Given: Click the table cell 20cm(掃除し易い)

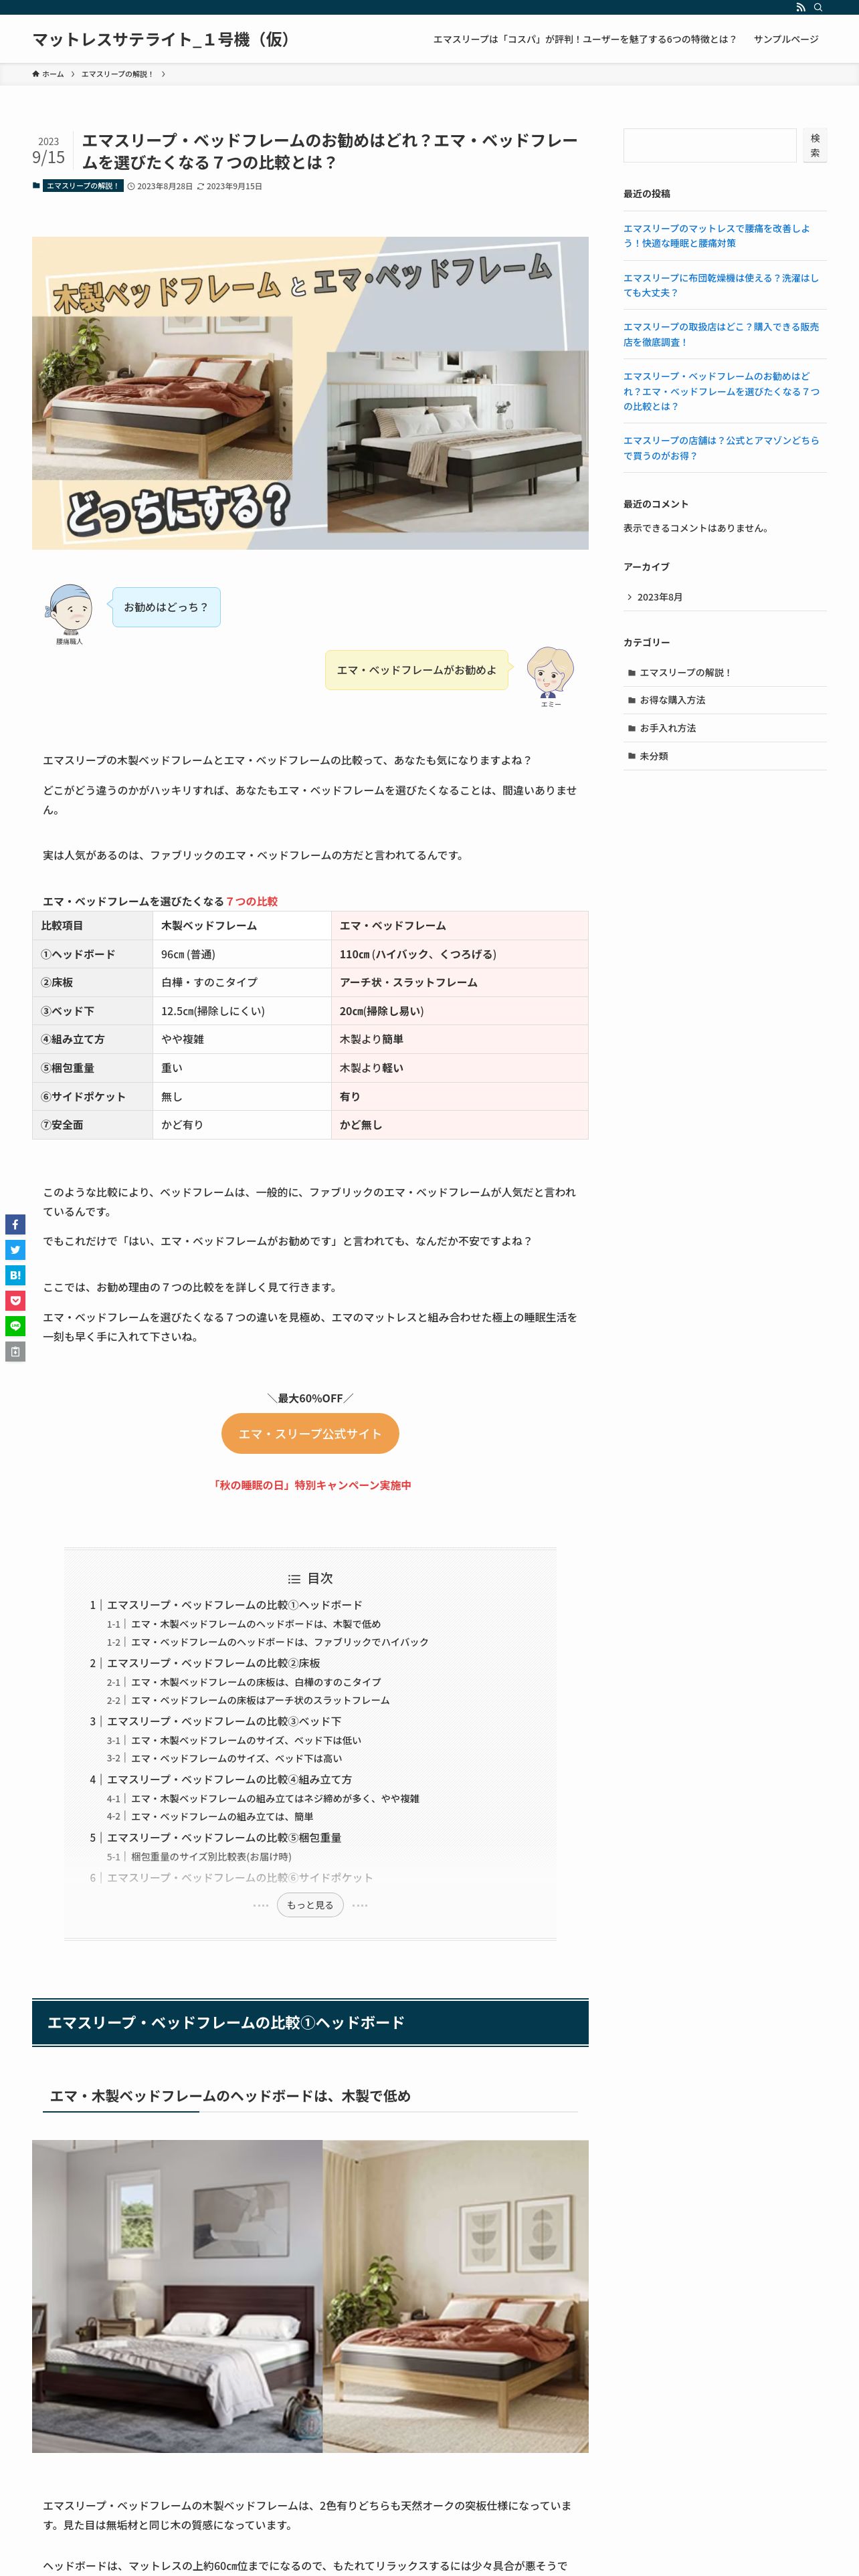Looking at the screenshot, I should click(x=459, y=1011).
